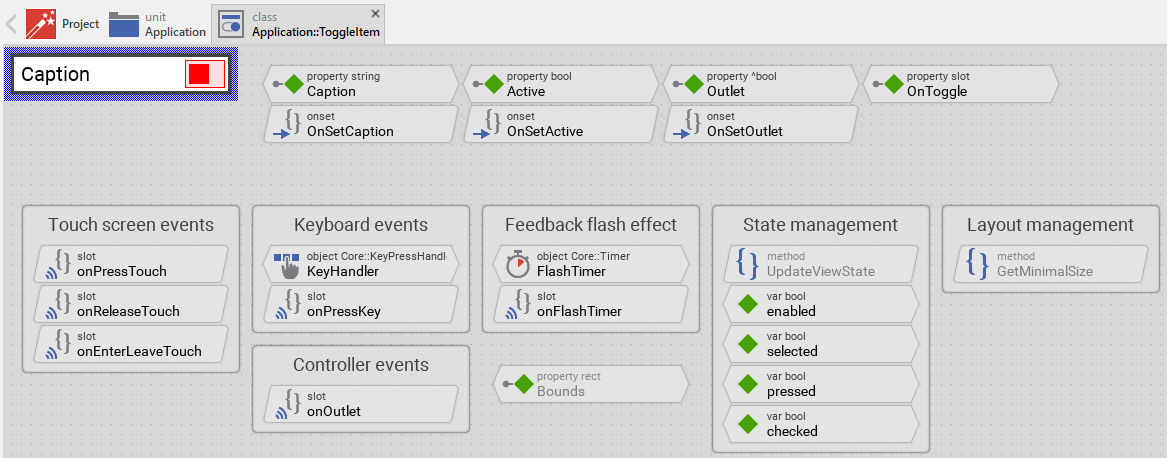The width and height of the screenshot is (1167, 458).
Task: Click the UpdateViewState method braces icon
Action: coord(747,265)
